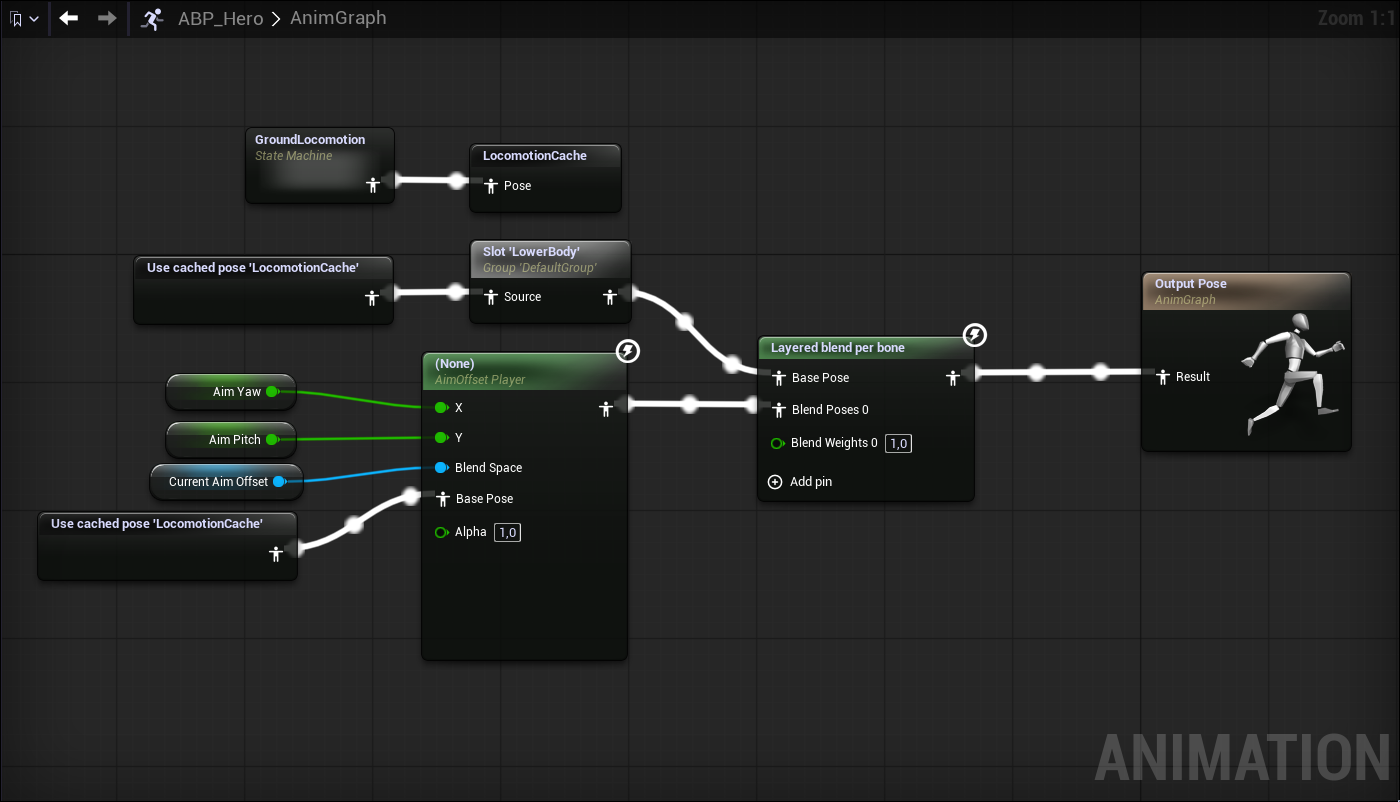This screenshot has width=1400, height=802.
Task: Click the Y input pin on AimOffset Player
Action: tap(441, 438)
